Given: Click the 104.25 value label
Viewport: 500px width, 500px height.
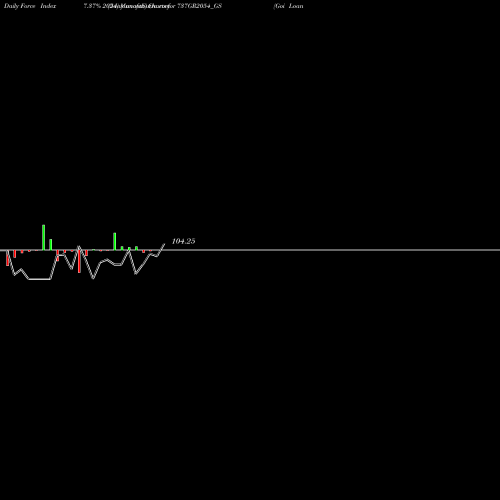Looking at the screenshot, I should pos(183,241).
